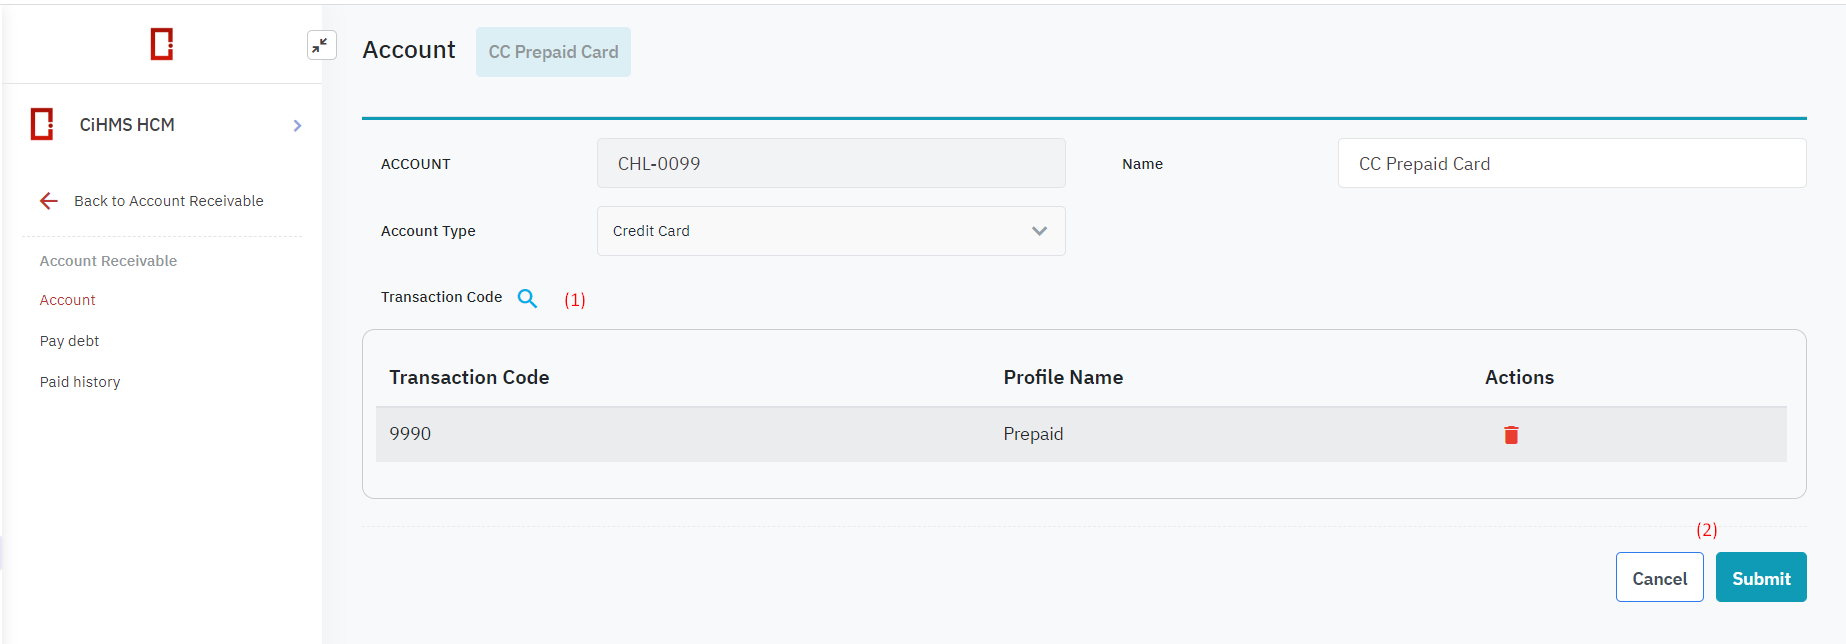
Task: Click the Account Receivable section heading
Action: click(108, 261)
